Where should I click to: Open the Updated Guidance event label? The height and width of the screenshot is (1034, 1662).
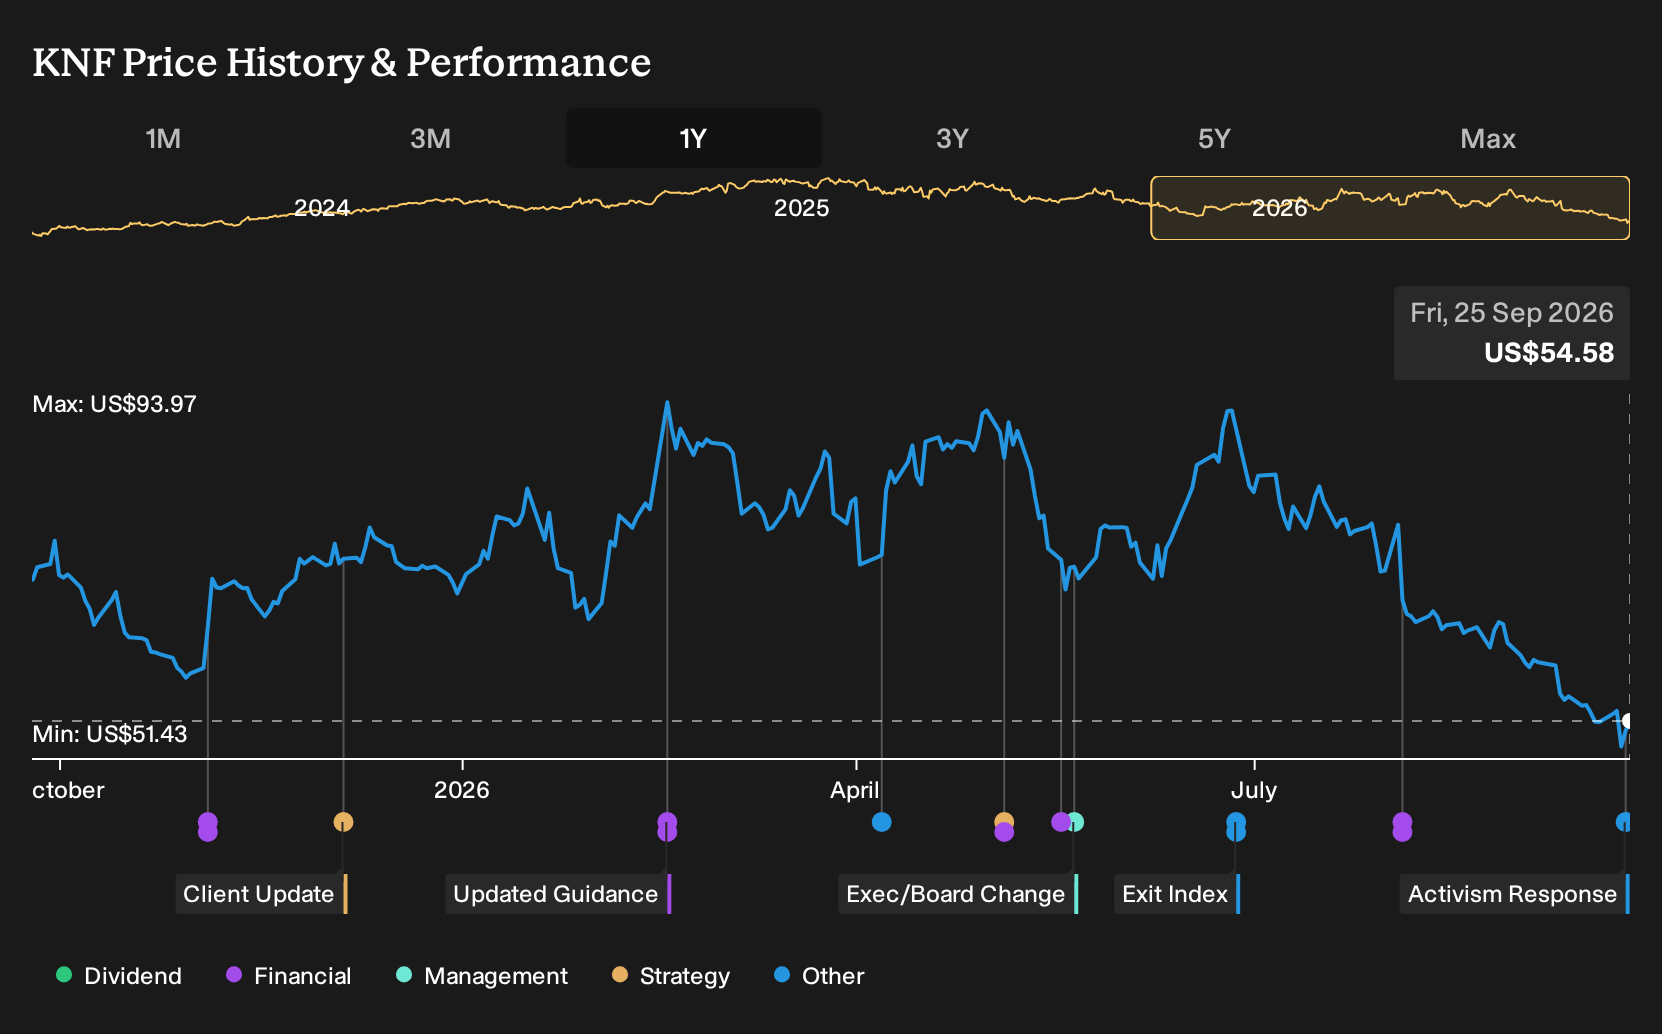coord(558,894)
